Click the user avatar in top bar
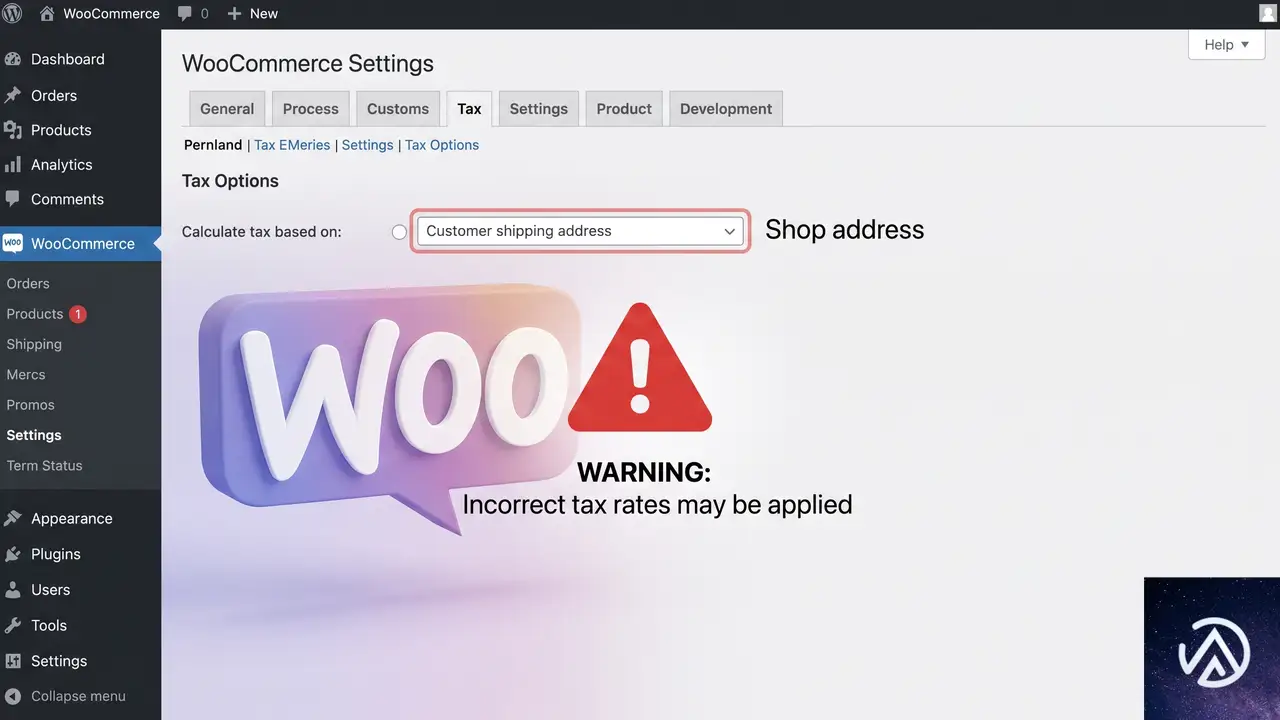This screenshot has width=1280, height=720. 1267,13
